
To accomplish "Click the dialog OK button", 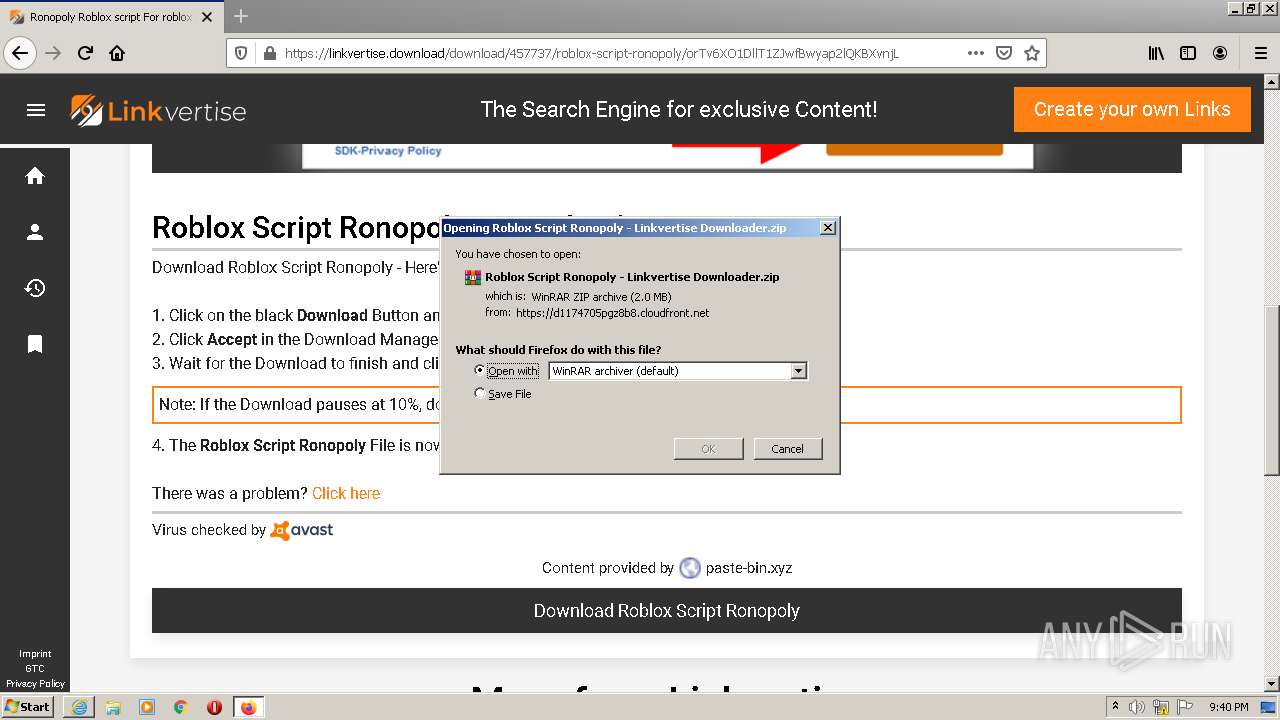I will coord(708,449).
